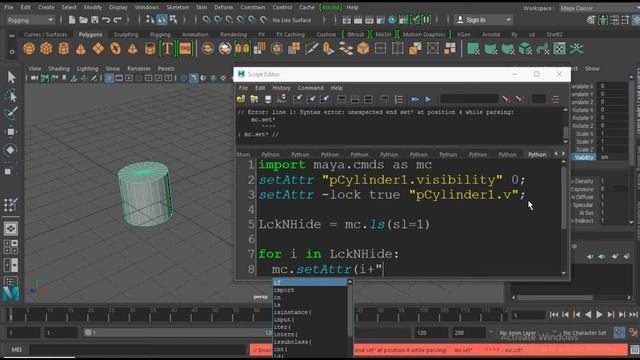Viewport: 640px width, 360px height.
Task: Select the last Python tab in Script Editor
Action: pos(537,154)
